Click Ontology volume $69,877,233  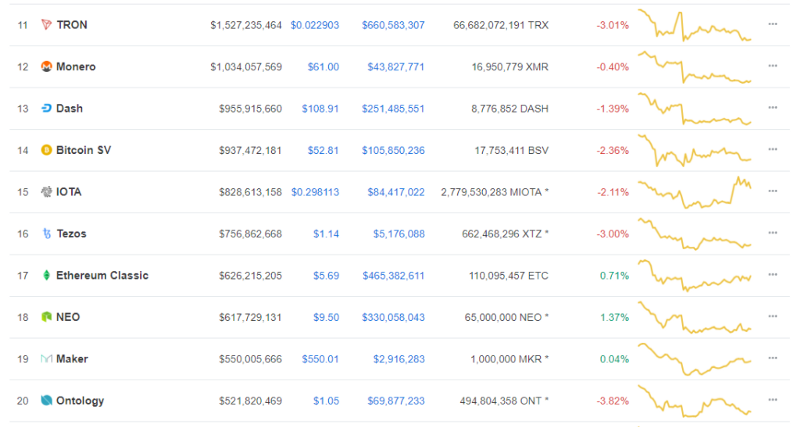(x=396, y=401)
